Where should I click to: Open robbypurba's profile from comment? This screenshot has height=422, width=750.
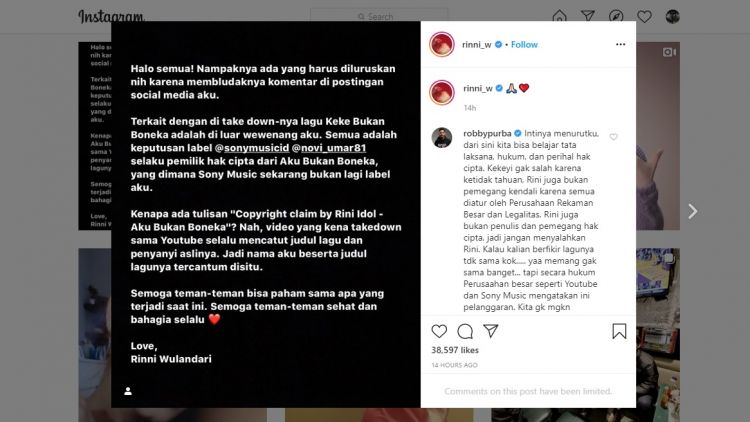click(x=487, y=133)
